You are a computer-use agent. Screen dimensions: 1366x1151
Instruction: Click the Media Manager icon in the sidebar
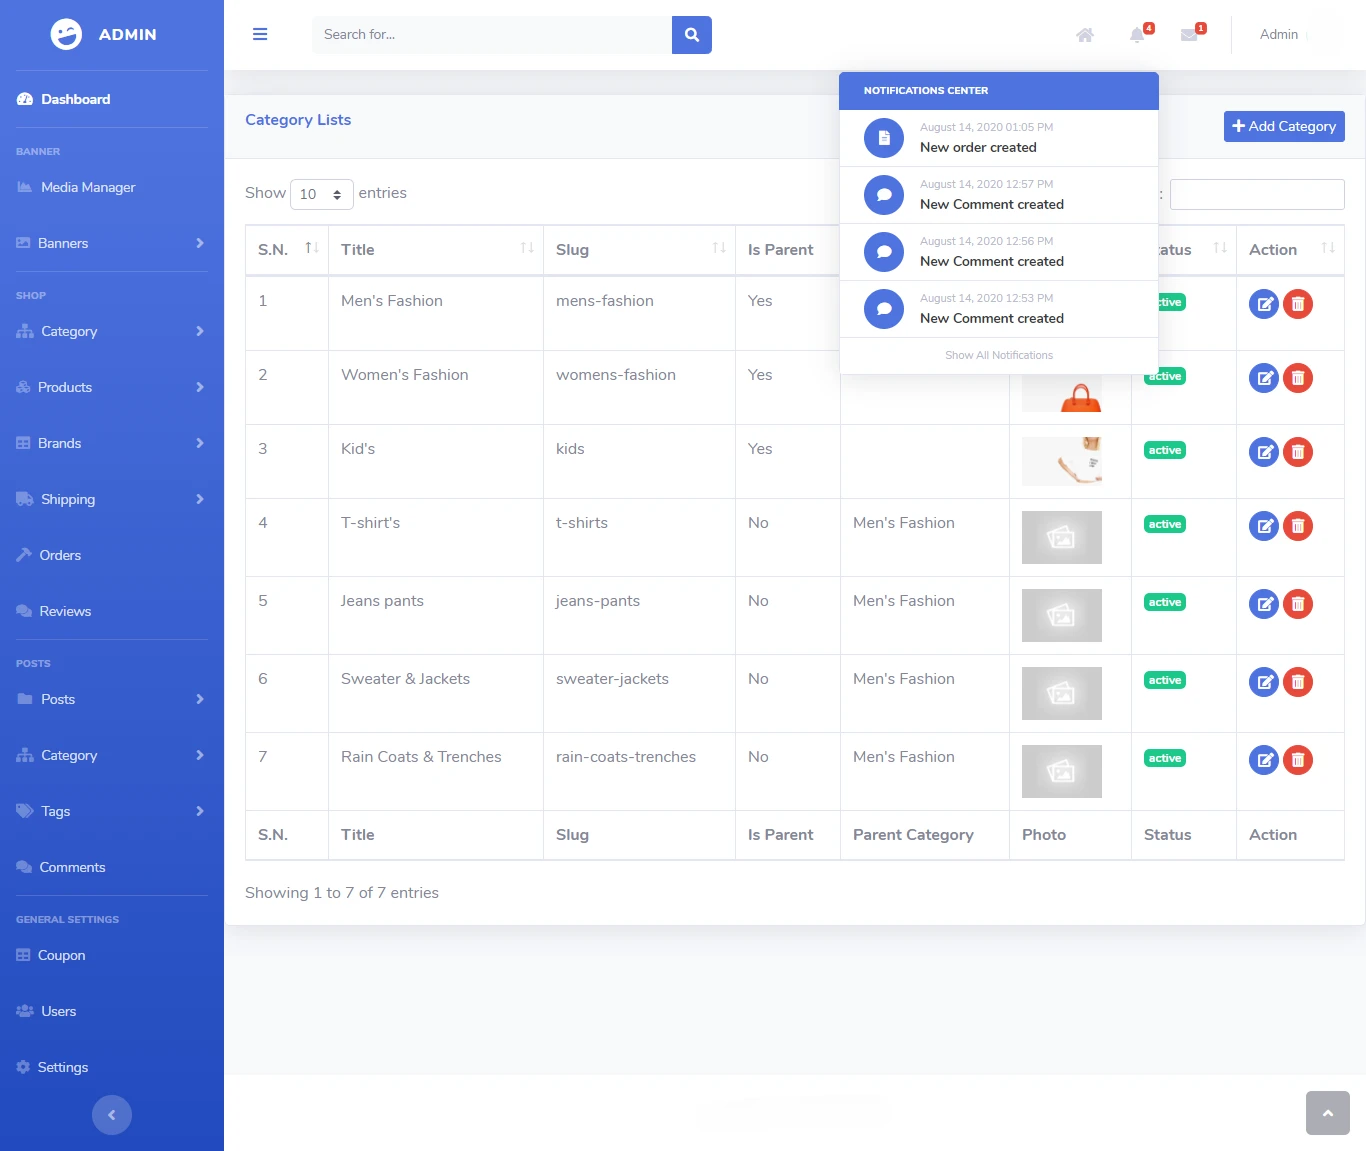23,187
